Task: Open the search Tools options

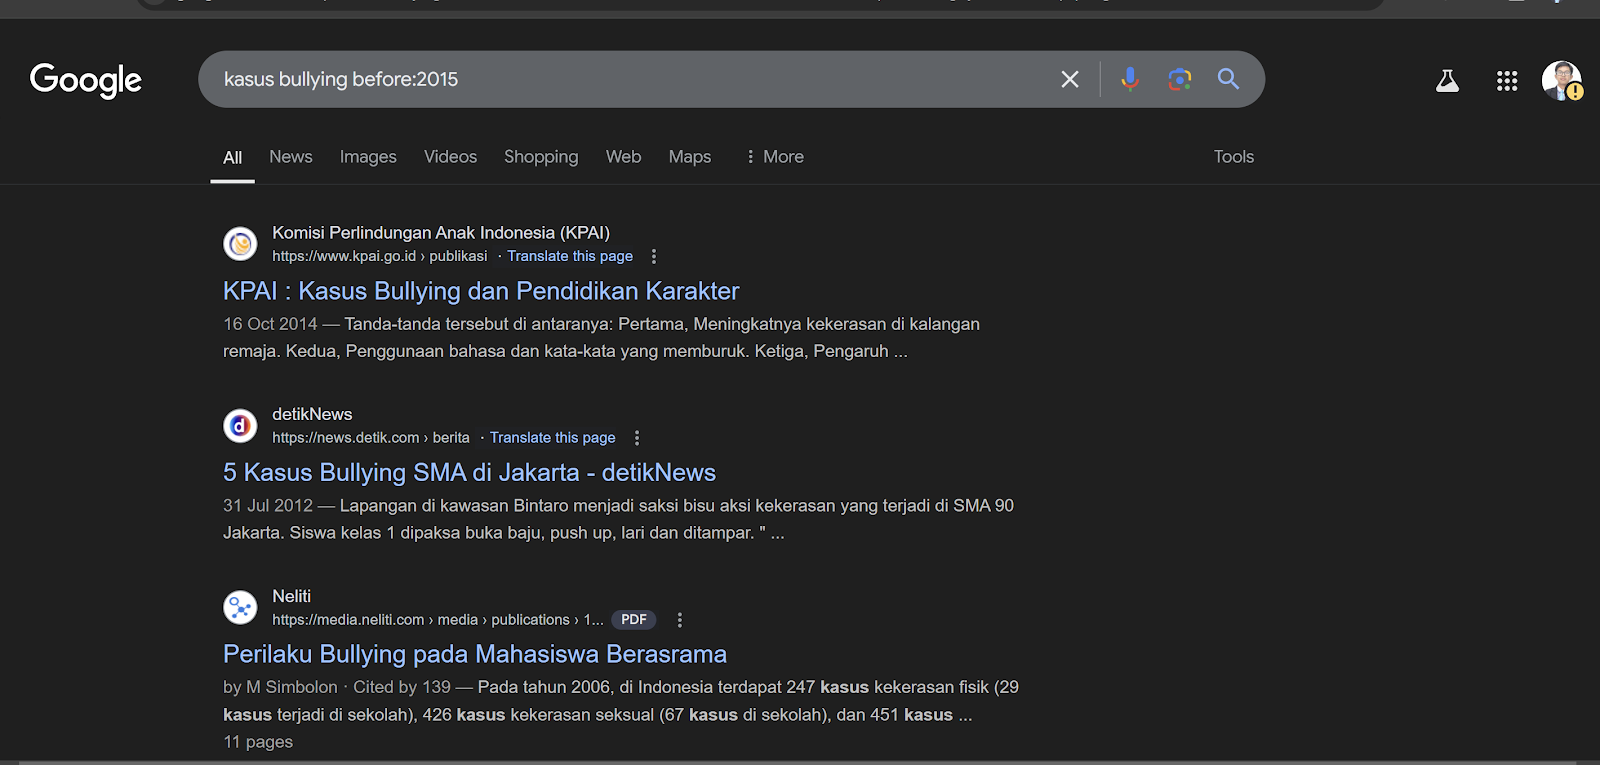Action: pyautogui.click(x=1233, y=157)
